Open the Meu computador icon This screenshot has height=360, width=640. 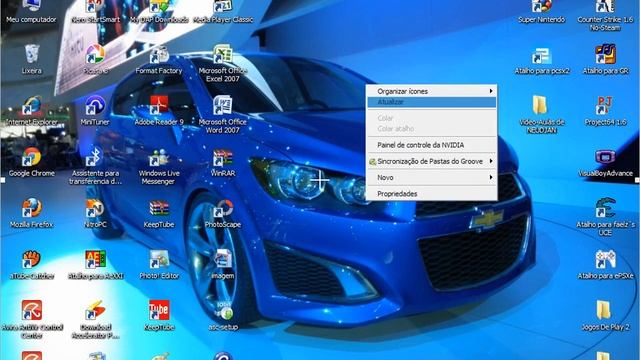tap(32, 7)
